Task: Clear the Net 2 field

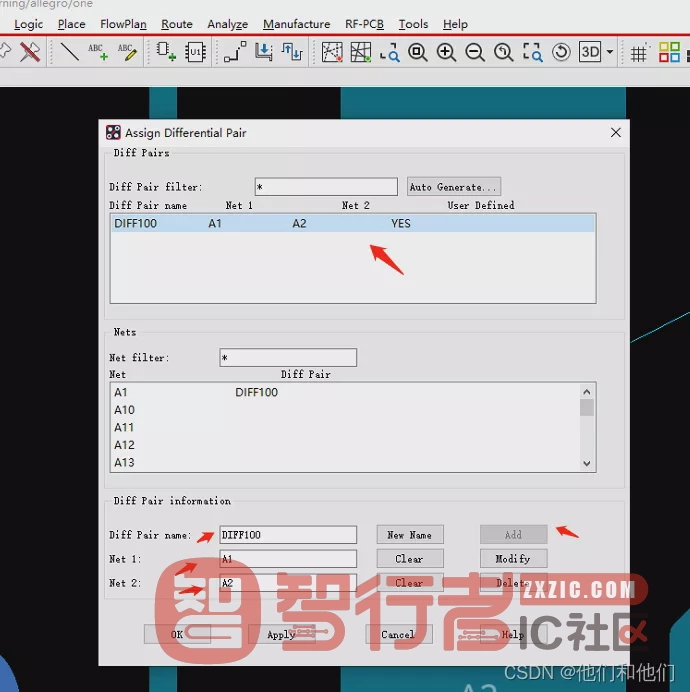Action: coord(410,582)
